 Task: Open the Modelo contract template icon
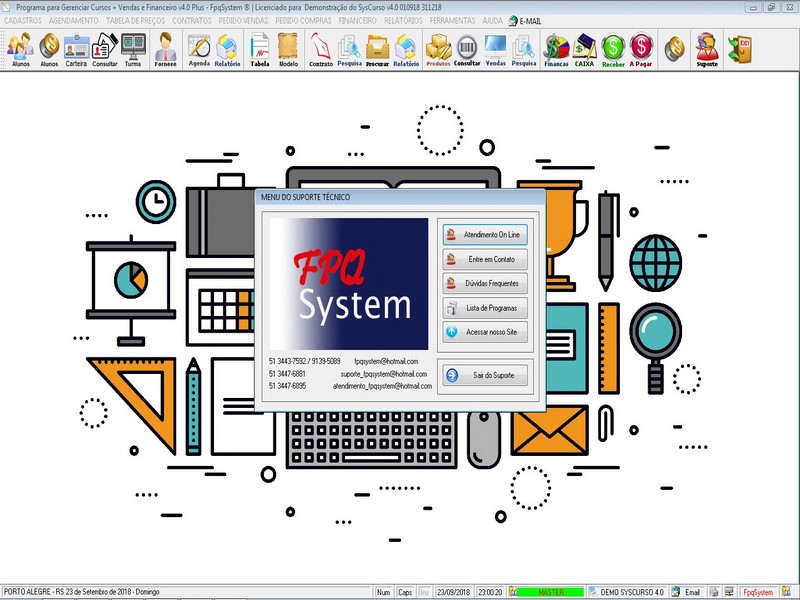pyautogui.click(x=288, y=49)
